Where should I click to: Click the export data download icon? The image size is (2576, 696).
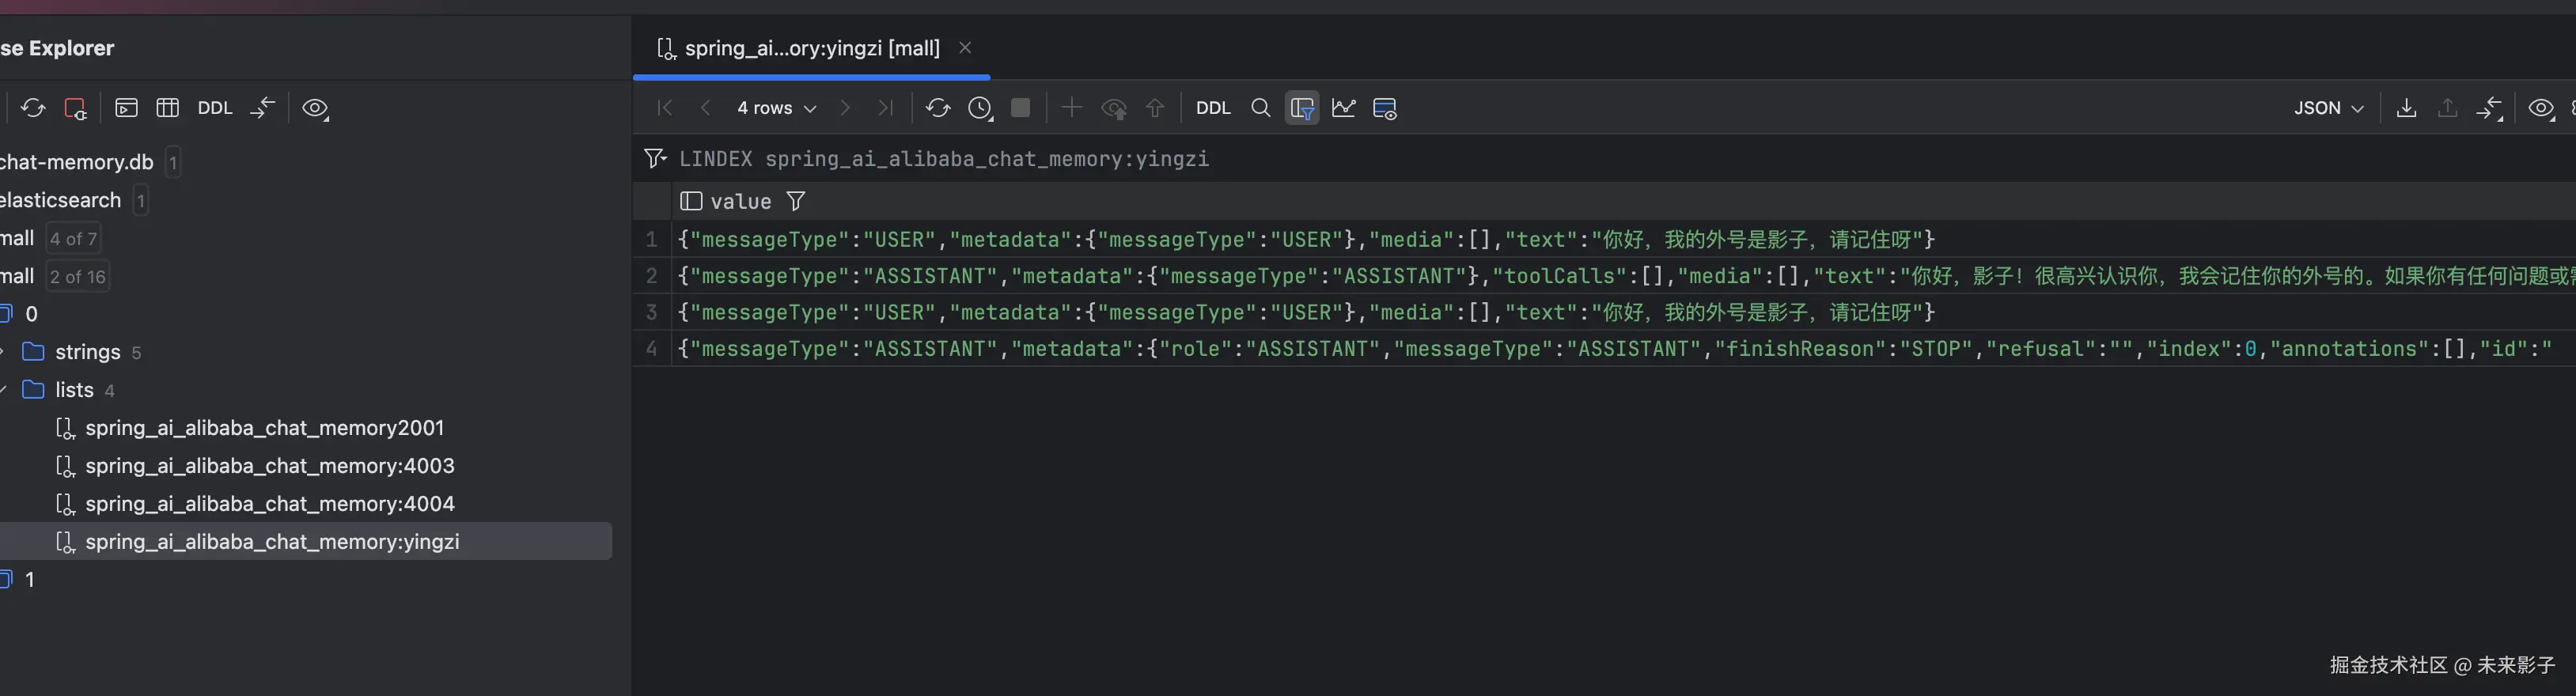(2407, 108)
